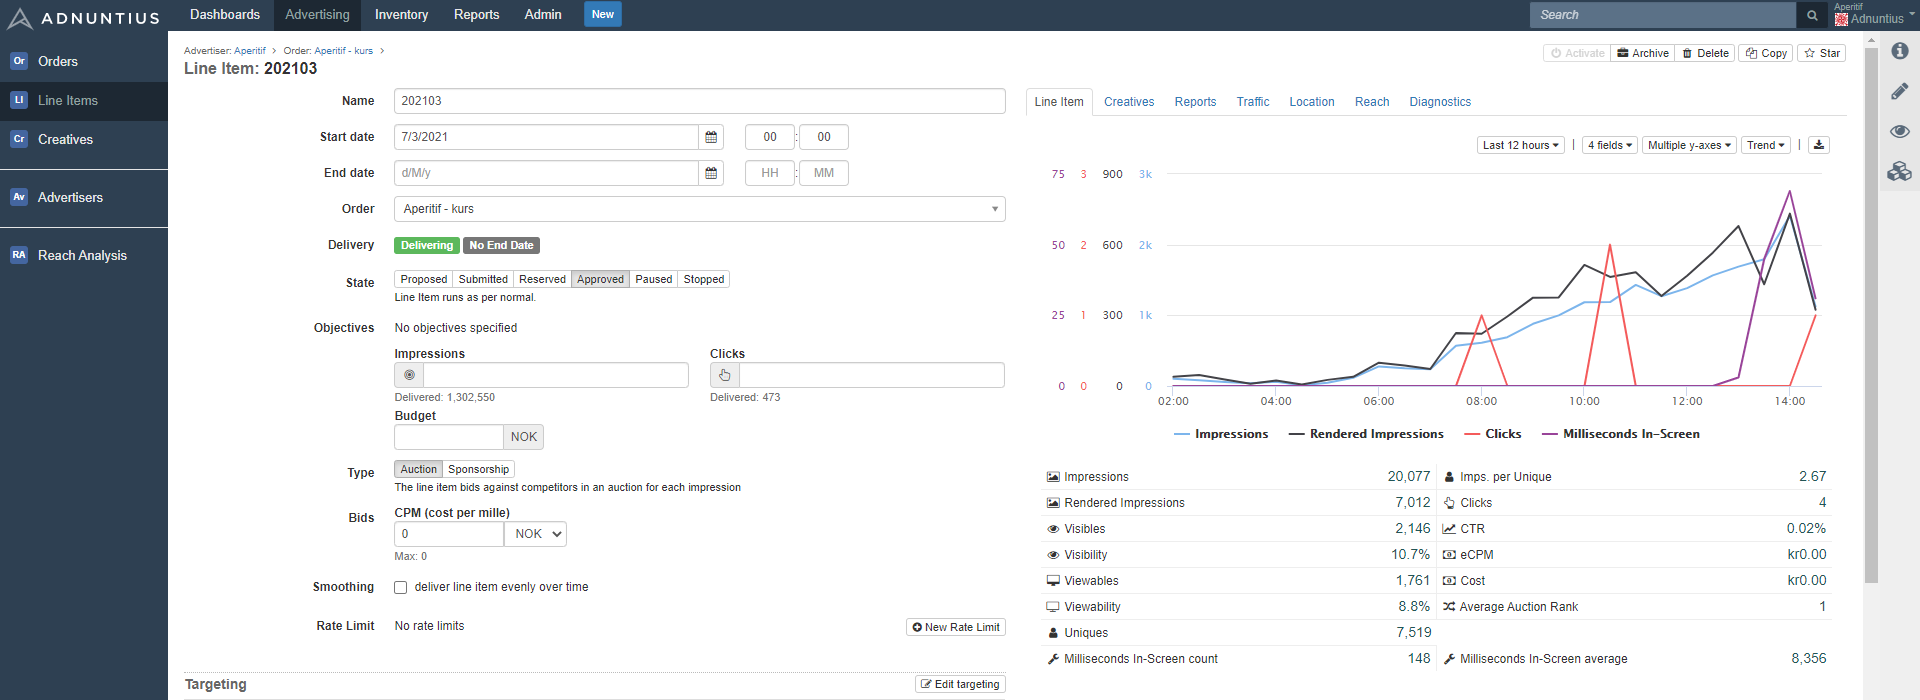Click the download chart data icon
This screenshot has width=1920, height=700.
(x=1819, y=145)
